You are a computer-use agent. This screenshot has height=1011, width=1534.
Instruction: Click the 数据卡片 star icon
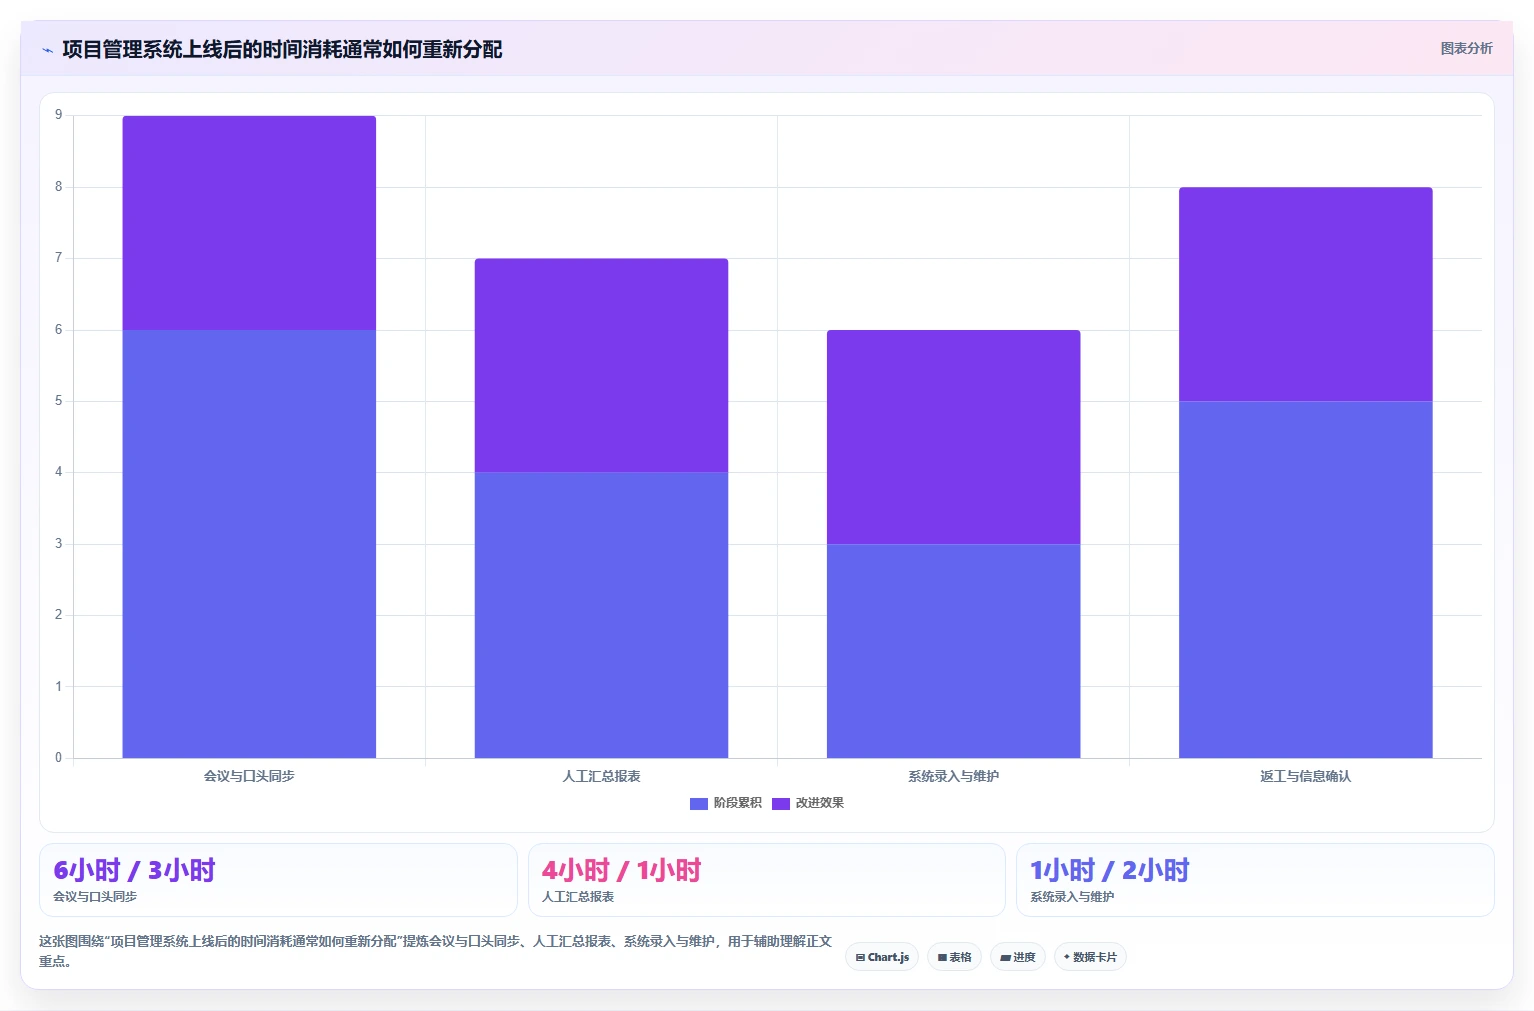click(1067, 957)
